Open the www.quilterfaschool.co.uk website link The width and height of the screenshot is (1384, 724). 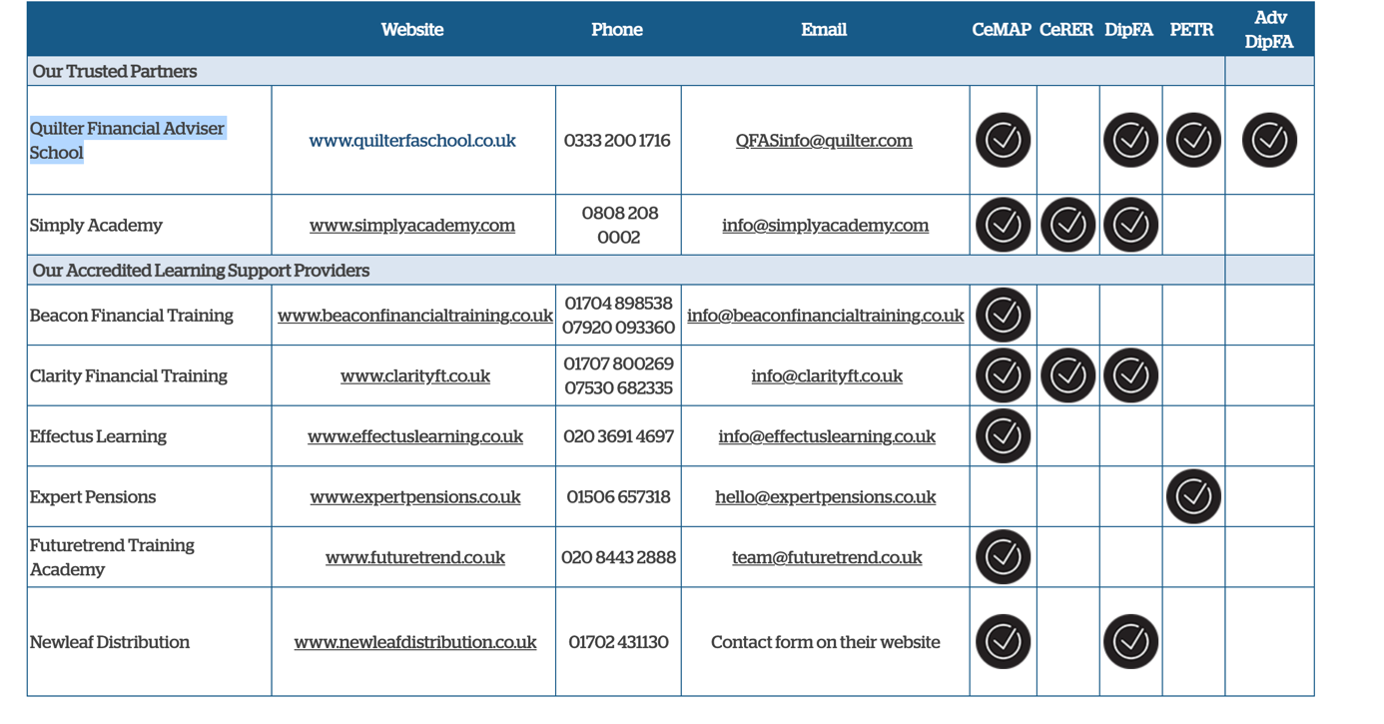pyautogui.click(x=412, y=141)
